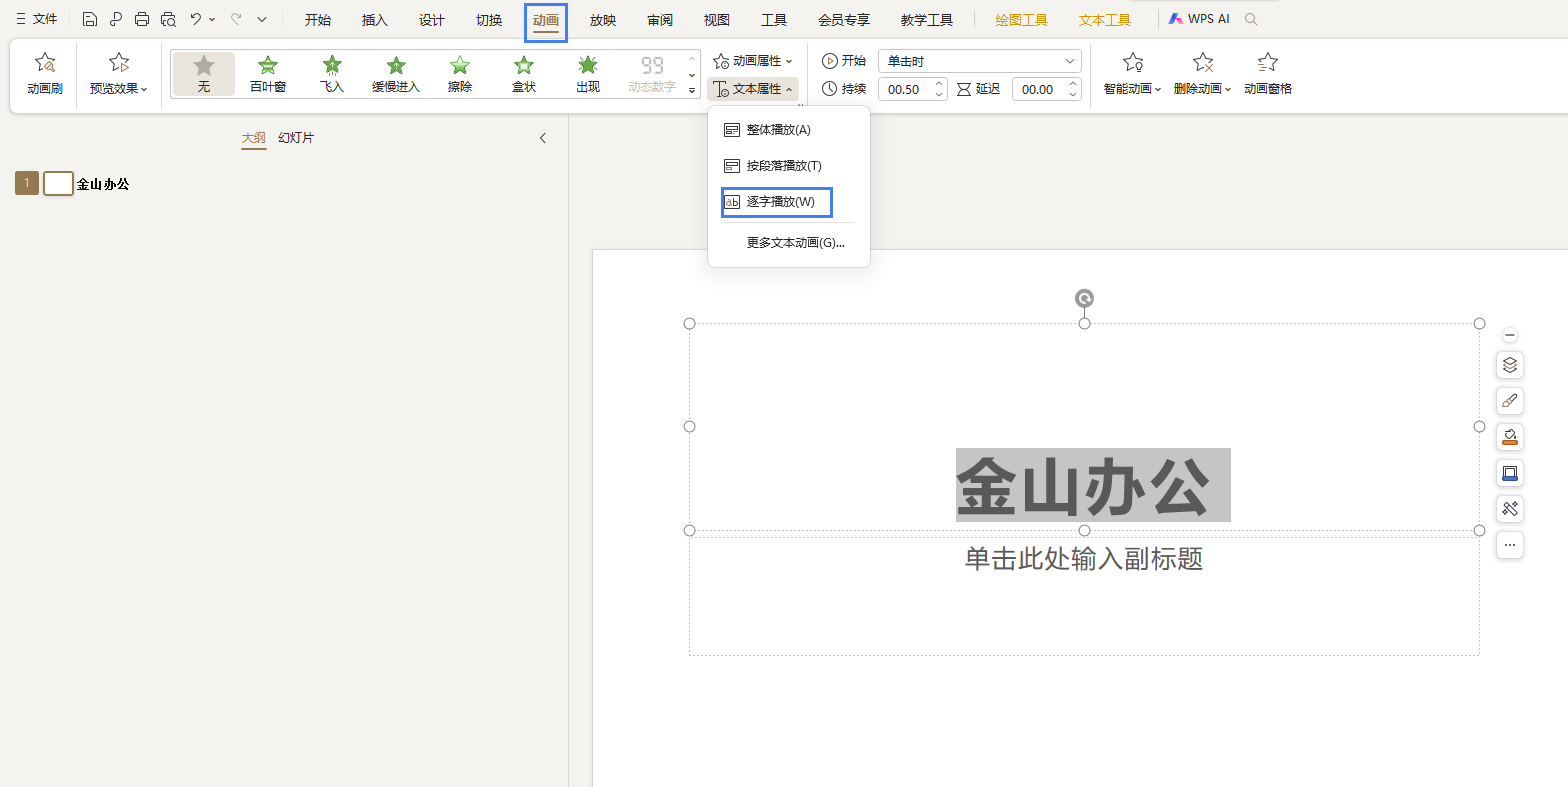Click the 金山办公 outline entry text
The image size is (1568, 787).
(103, 184)
